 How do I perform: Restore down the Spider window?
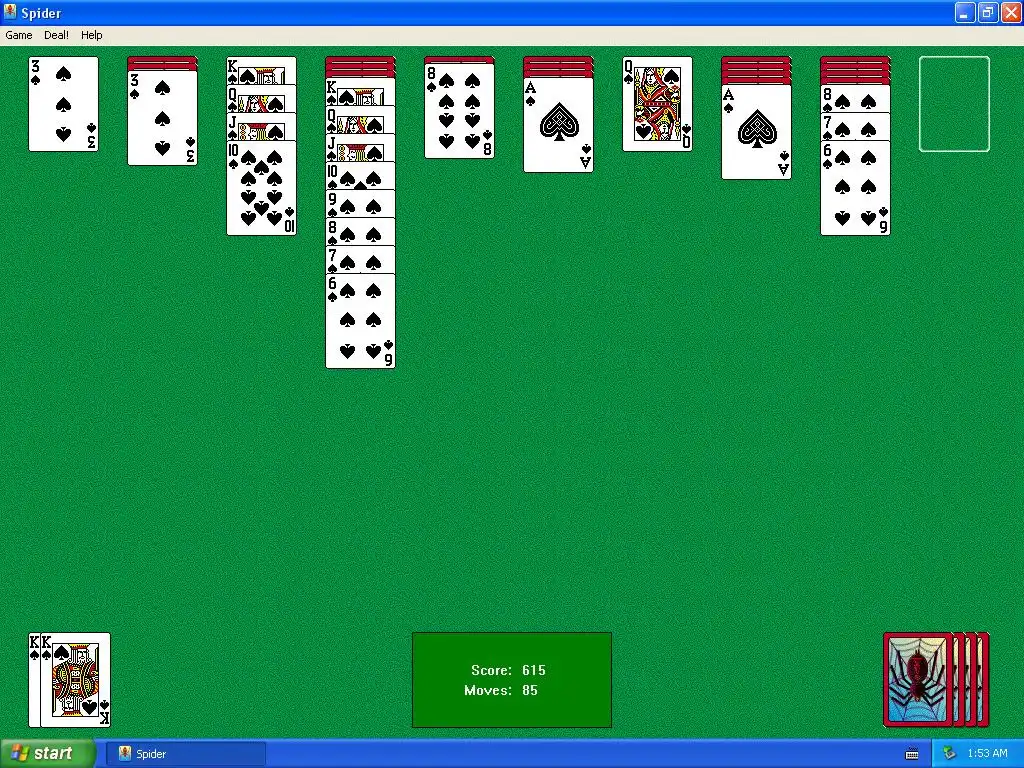987,12
